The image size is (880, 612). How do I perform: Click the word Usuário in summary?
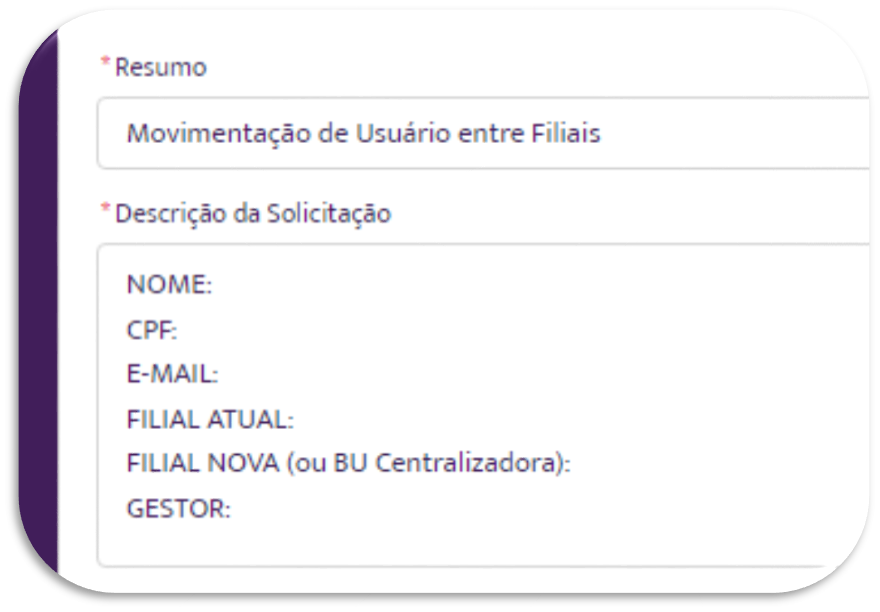(403, 133)
